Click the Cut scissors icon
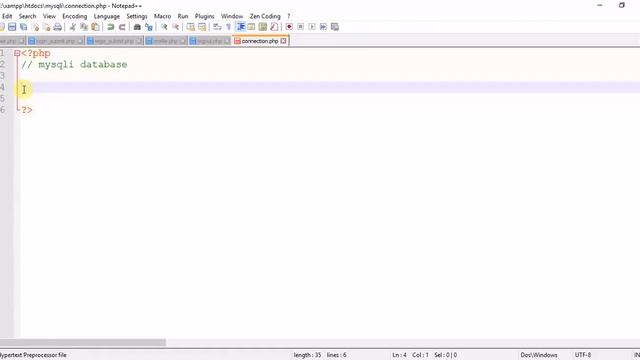Image resolution: width=640 pixels, height=360 pixels. (73, 27)
